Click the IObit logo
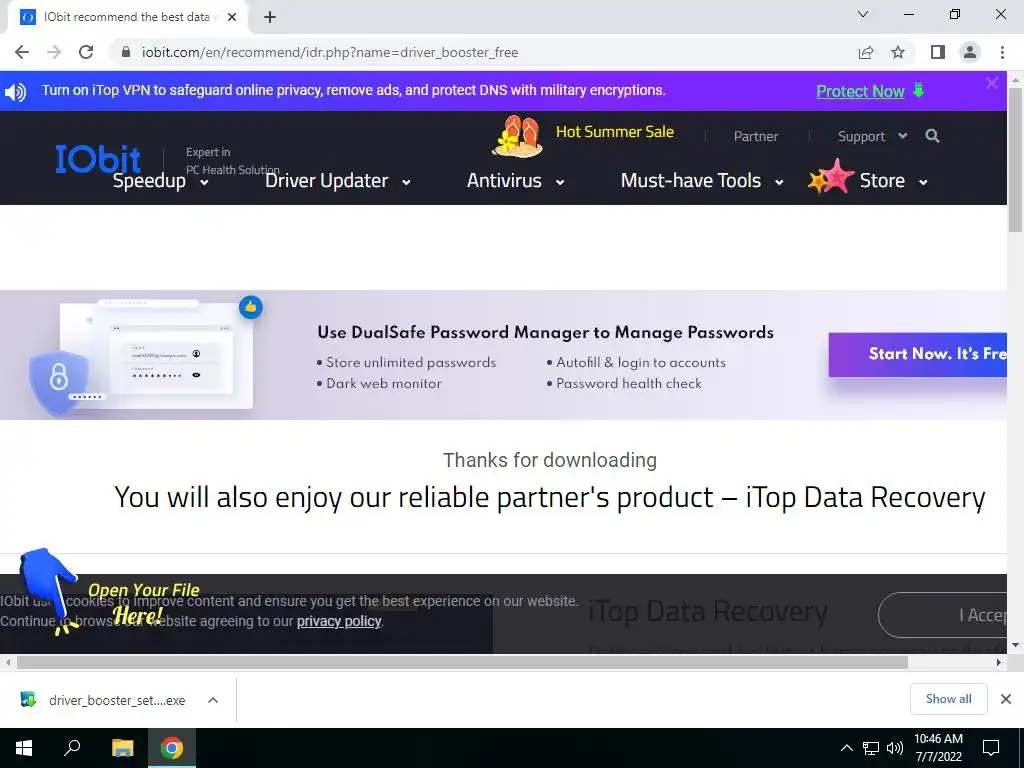1024x768 pixels. (x=98, y=159)
